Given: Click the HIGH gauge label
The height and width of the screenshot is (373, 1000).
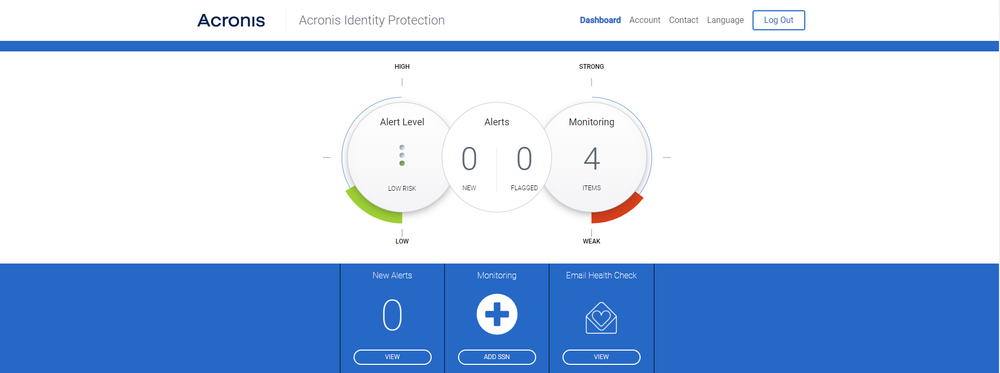Looking at the screenshot, I should (x=402, y=66).
